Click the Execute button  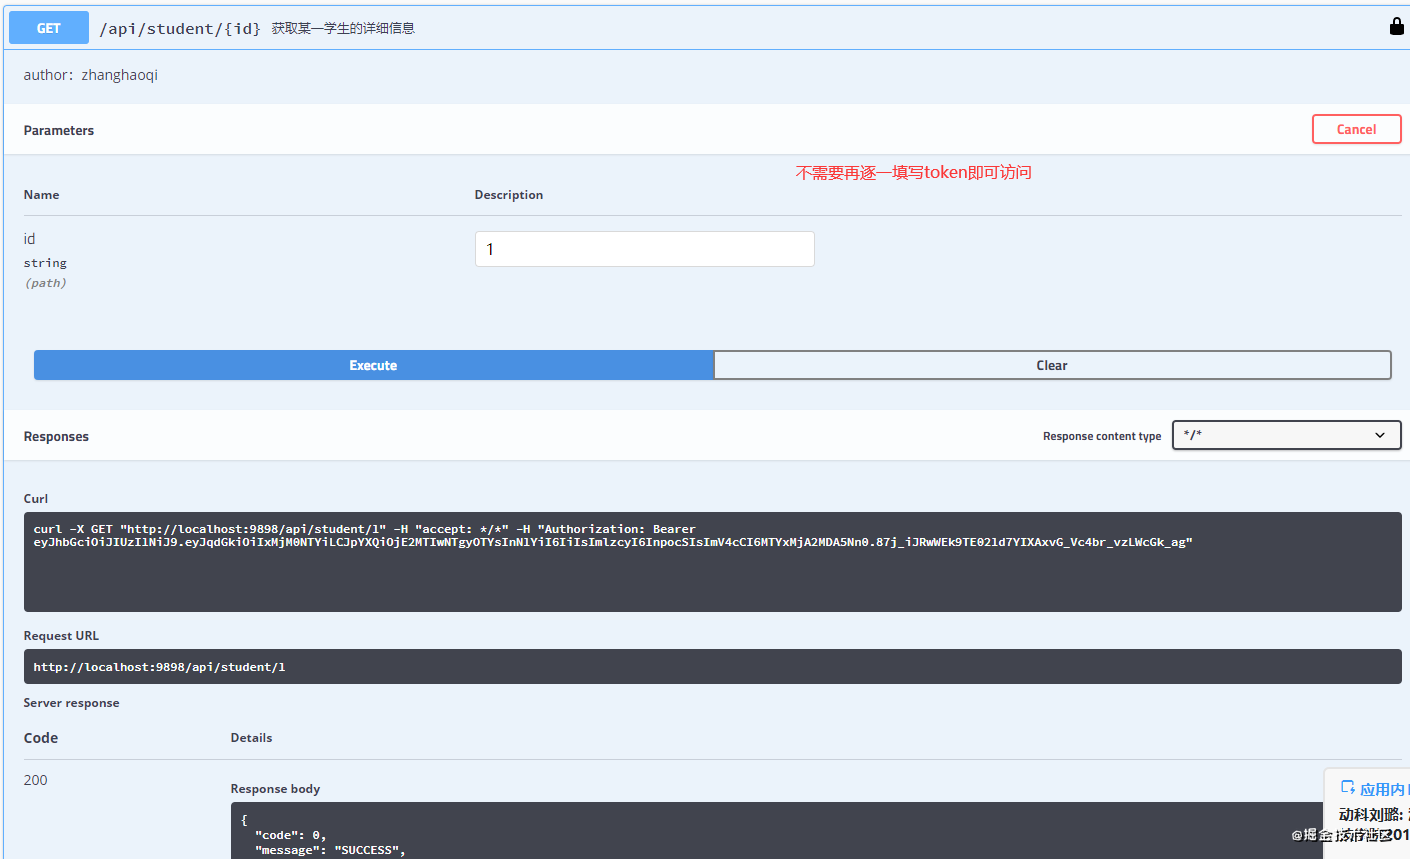tap(373, 365)
